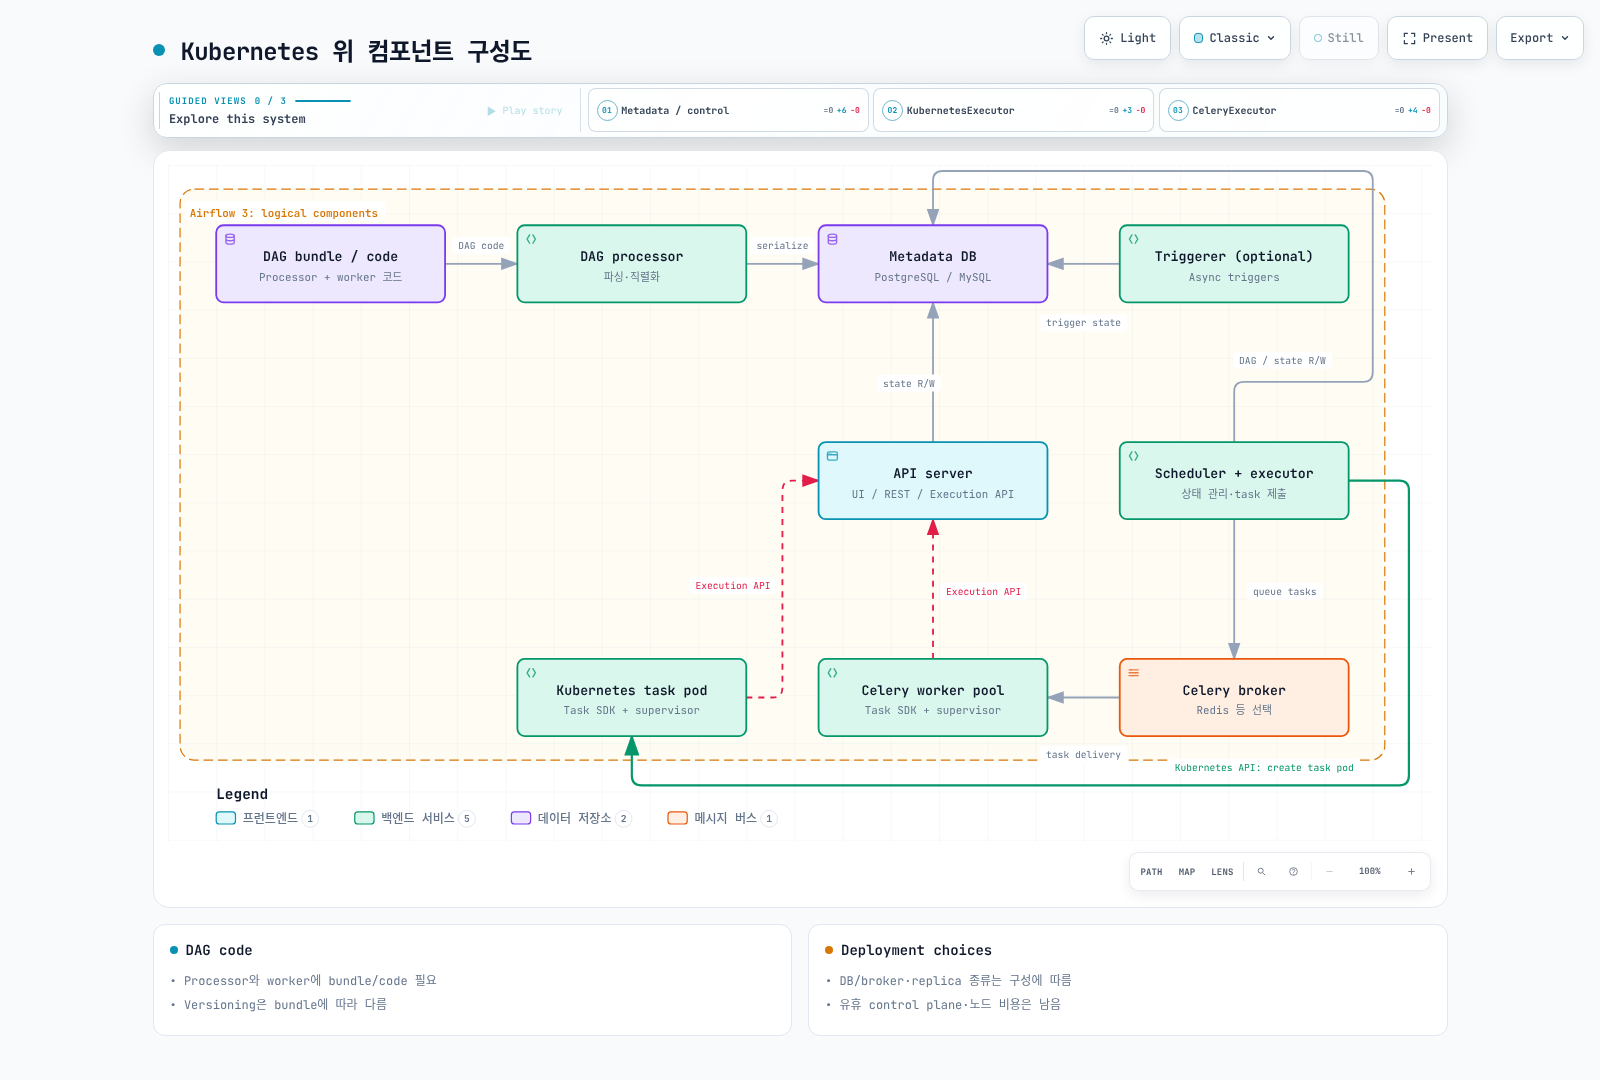Click 'Kubernetes API: create task pod' label
Image resolution: width=1600 pixels, height=1080 pixels.
(x=1264, y=768)
